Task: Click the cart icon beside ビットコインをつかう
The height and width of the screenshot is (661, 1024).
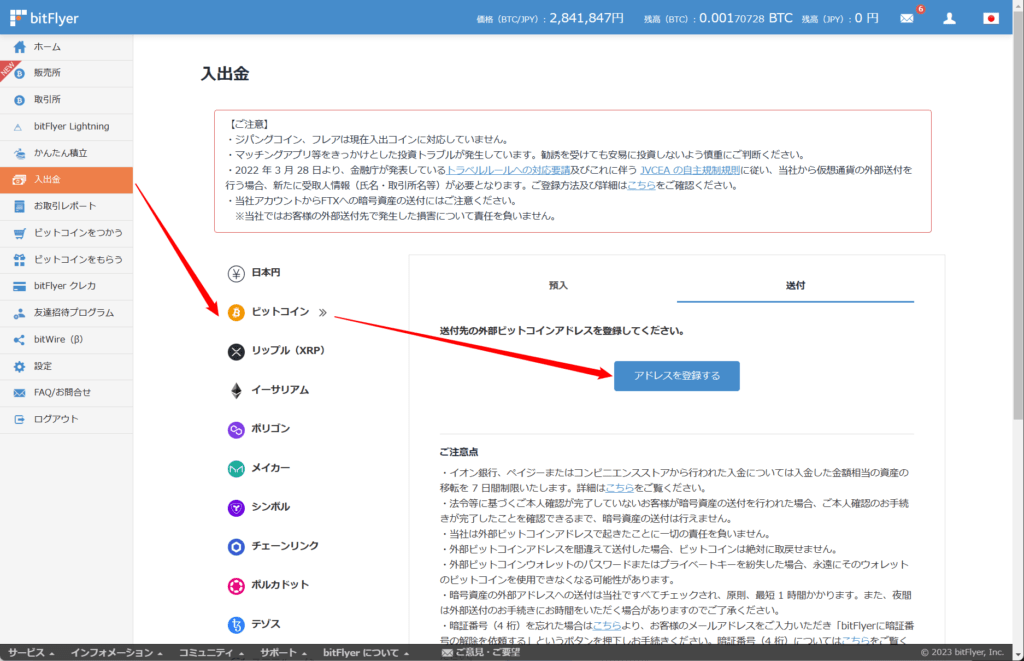Action: coord(20,233)
